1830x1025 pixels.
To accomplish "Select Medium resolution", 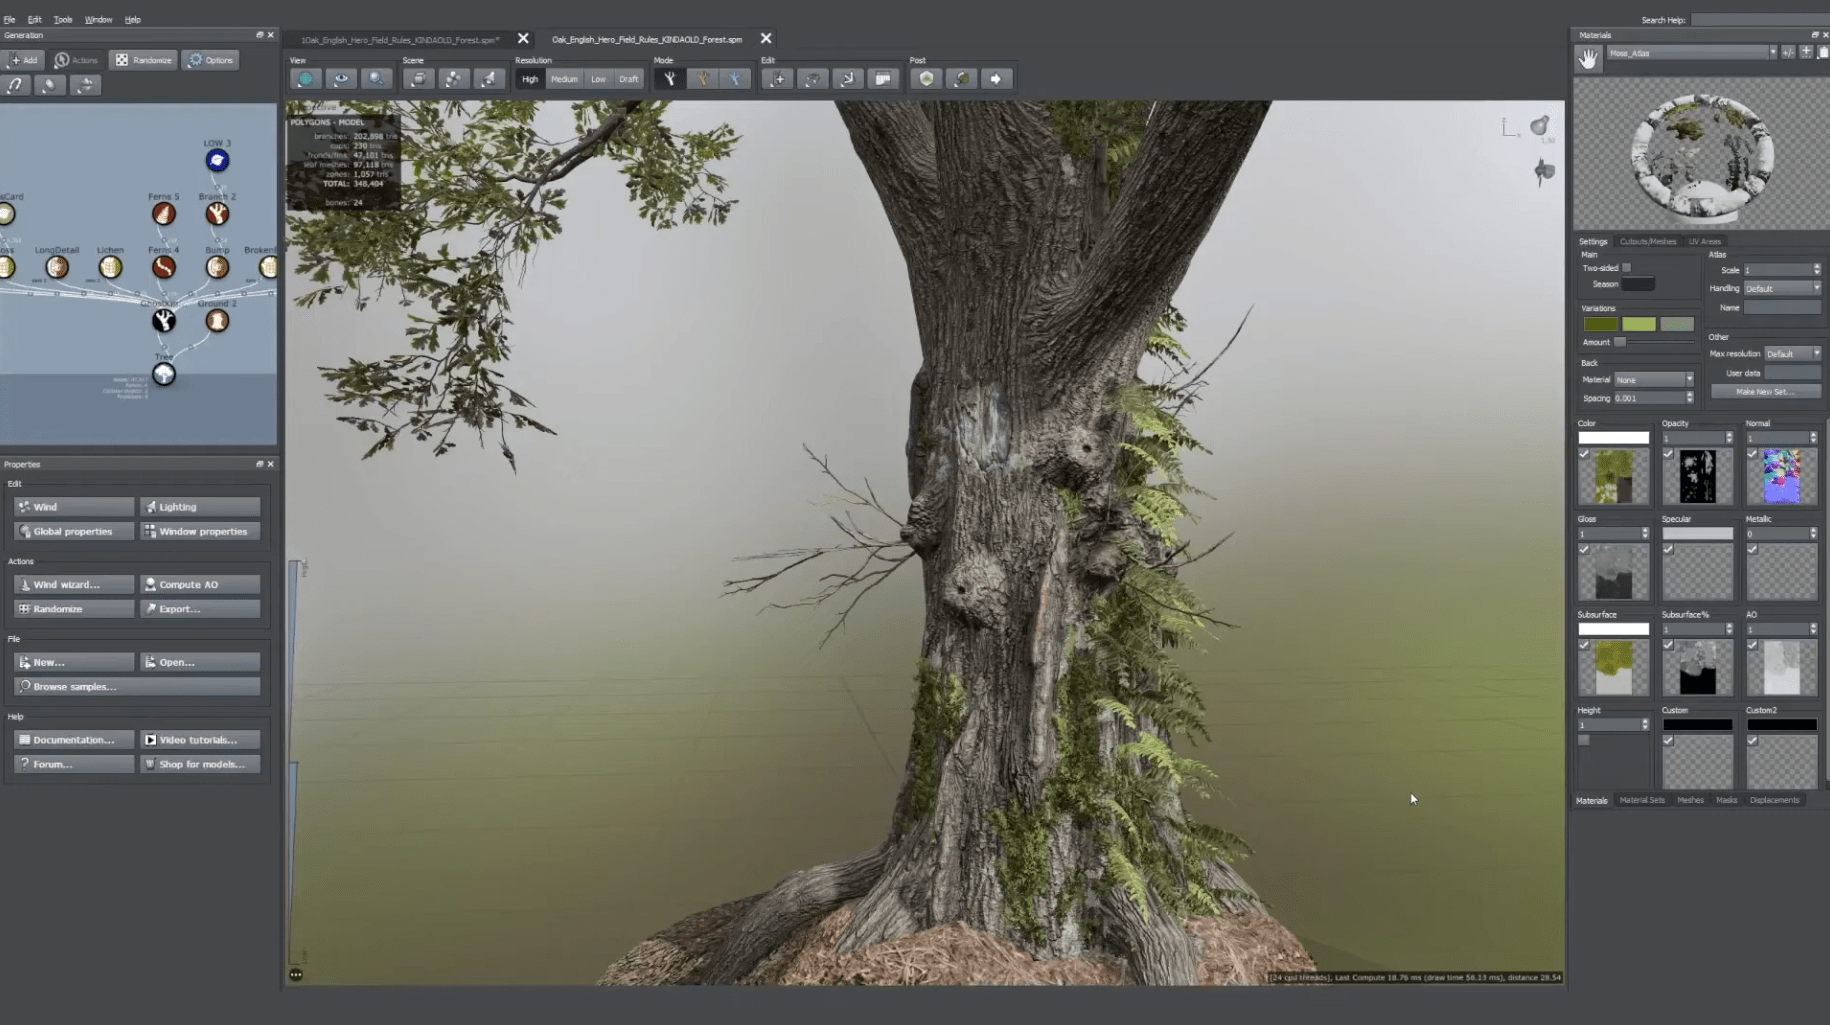I will click(x=564, y=79).
